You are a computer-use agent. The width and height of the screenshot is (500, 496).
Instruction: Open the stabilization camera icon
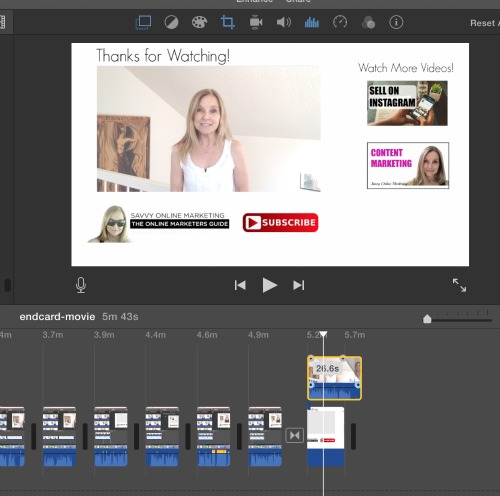coord(256,23)
